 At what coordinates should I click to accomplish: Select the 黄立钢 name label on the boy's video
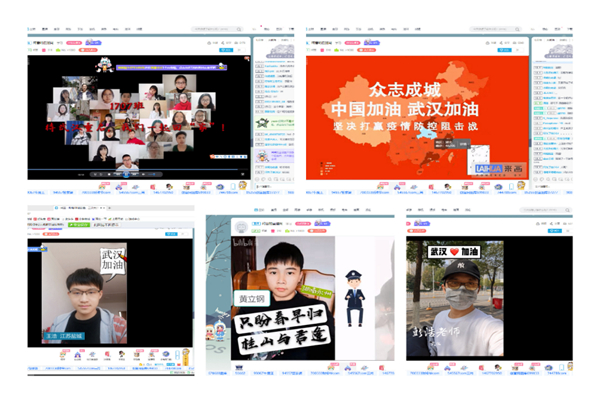click(248, 298)
